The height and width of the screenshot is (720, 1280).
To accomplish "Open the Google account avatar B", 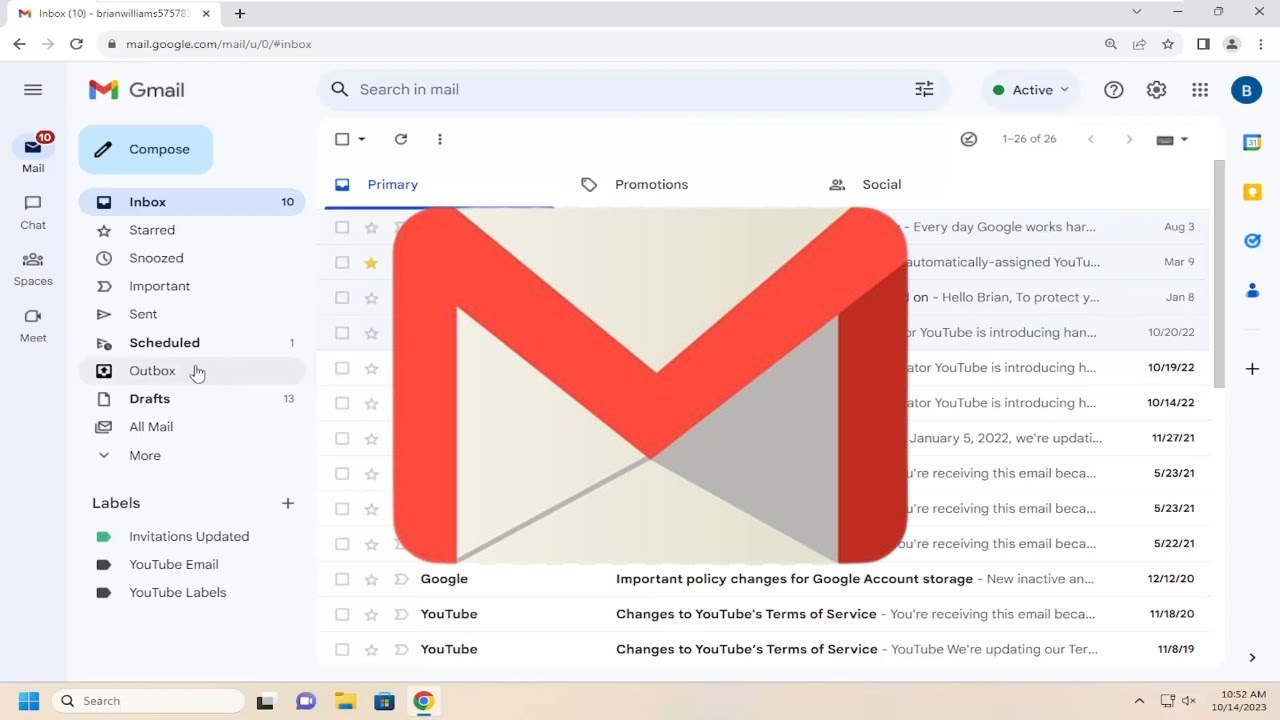I will 1246,90.
